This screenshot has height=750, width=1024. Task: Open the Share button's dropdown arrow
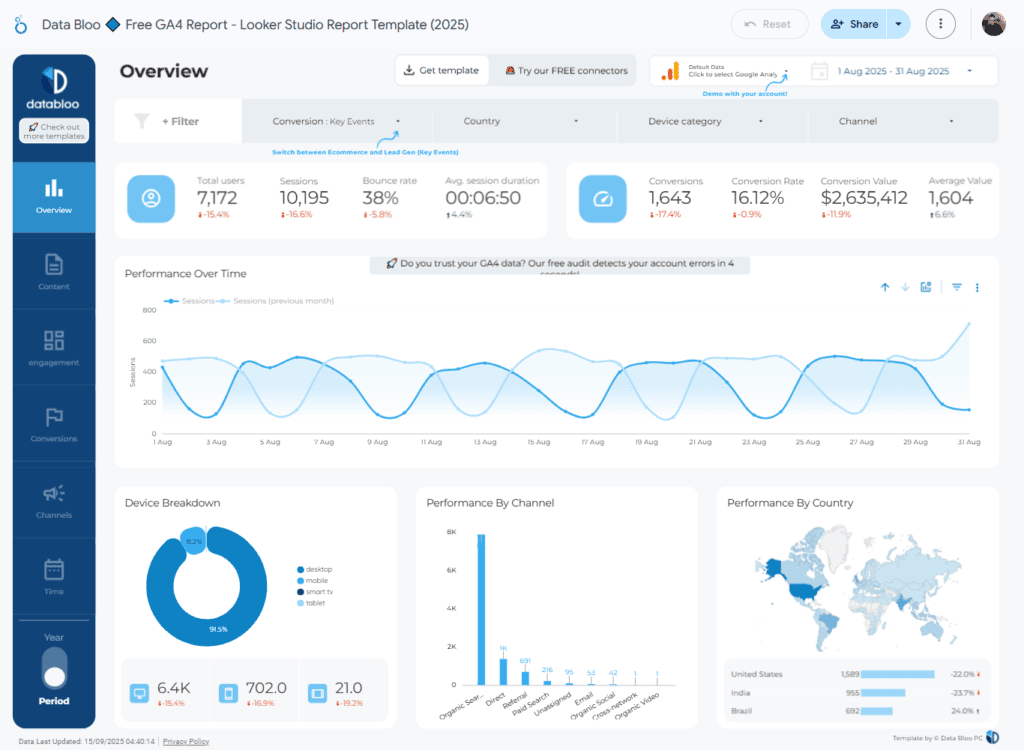click(x=898, y=23)
